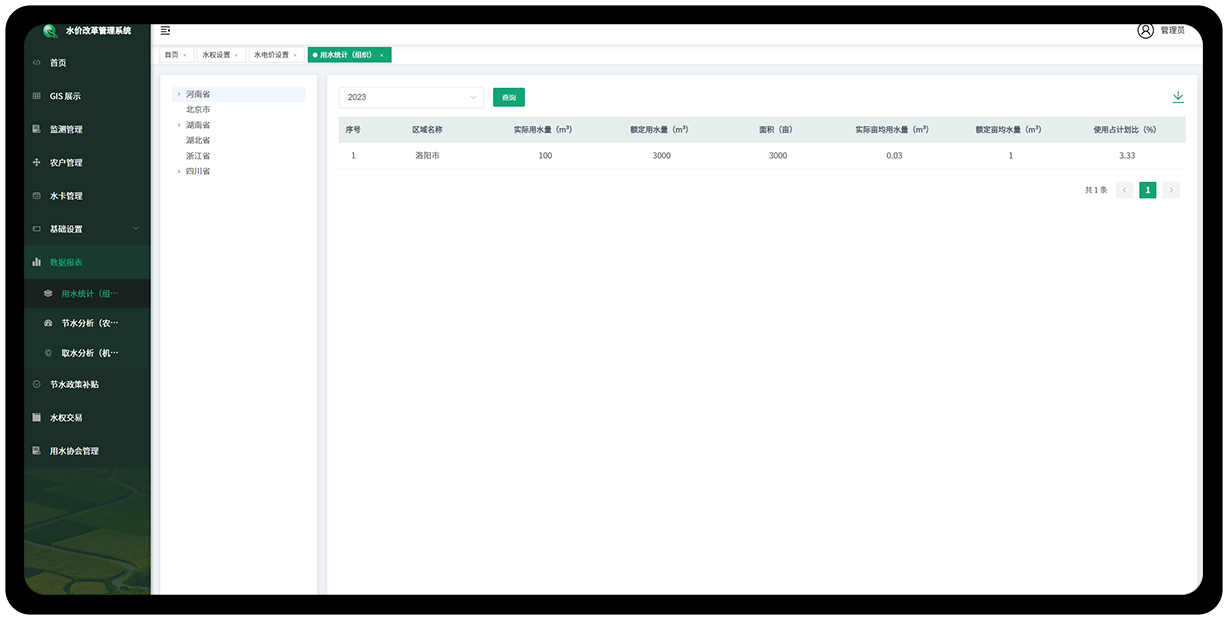Click the 水卡管理 card icon
Screen dimensions: 1228x620
pos(37,196)
